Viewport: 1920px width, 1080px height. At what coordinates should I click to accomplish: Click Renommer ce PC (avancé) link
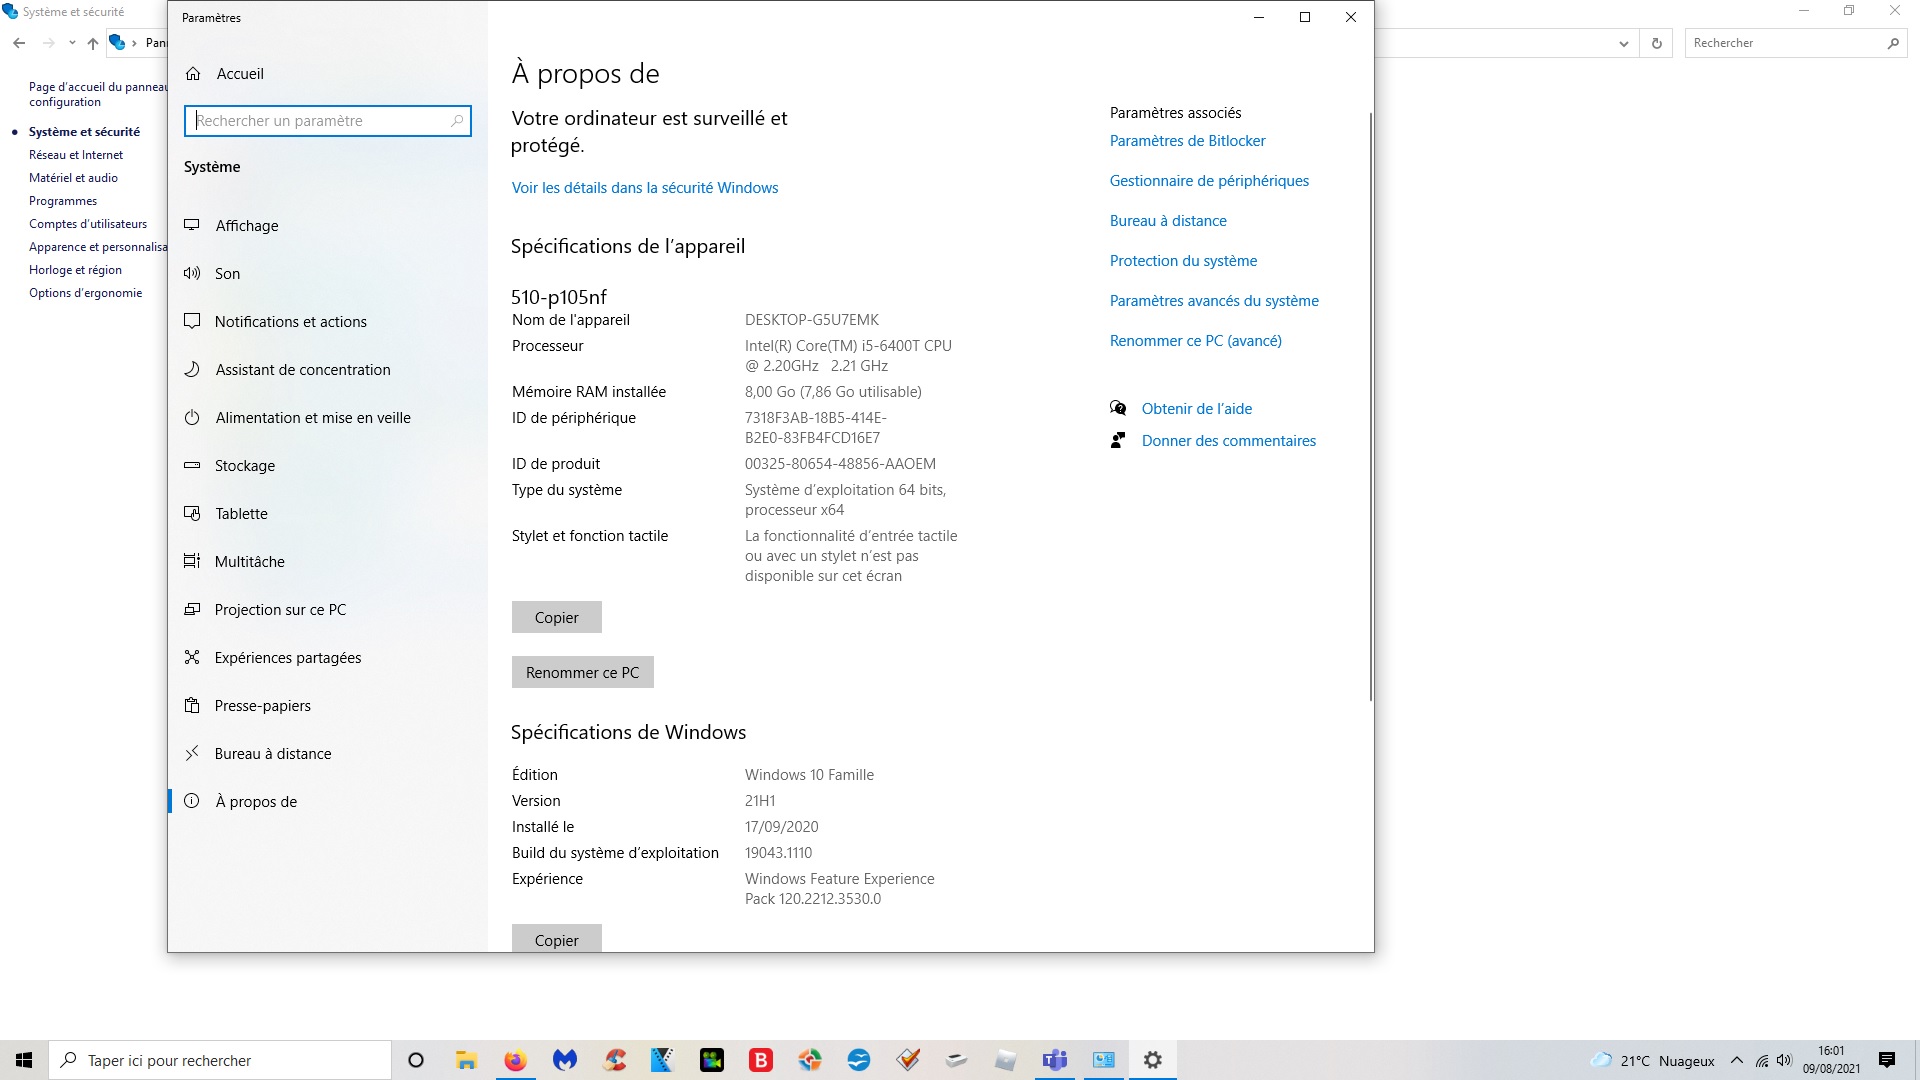click(1195, 341)
